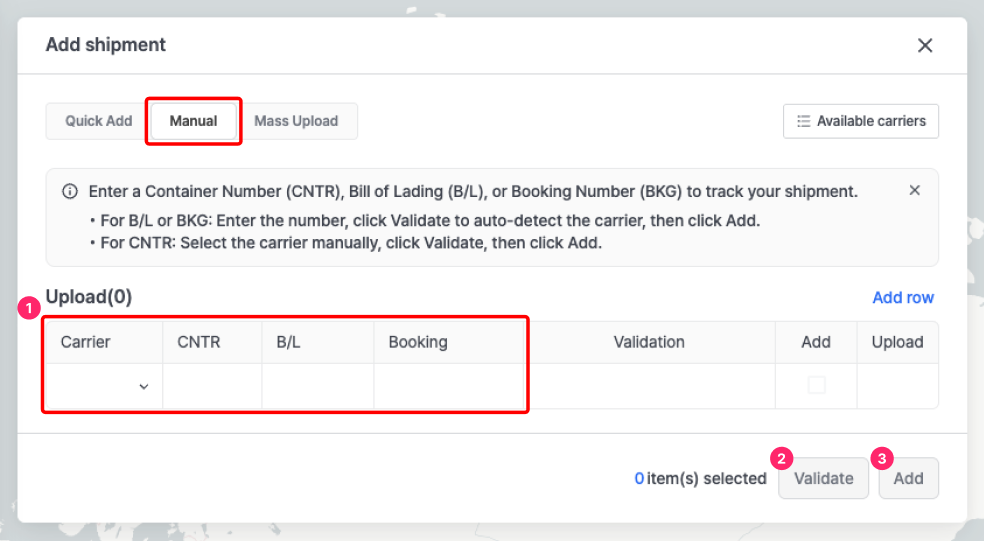
Task: Click the Add button at bottom
Action: 908,478
